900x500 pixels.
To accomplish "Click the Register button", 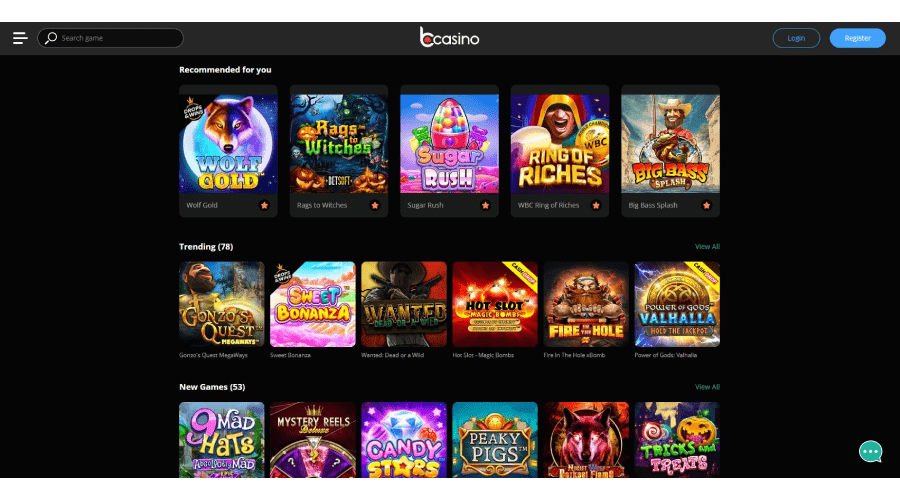I will [858, 38].
